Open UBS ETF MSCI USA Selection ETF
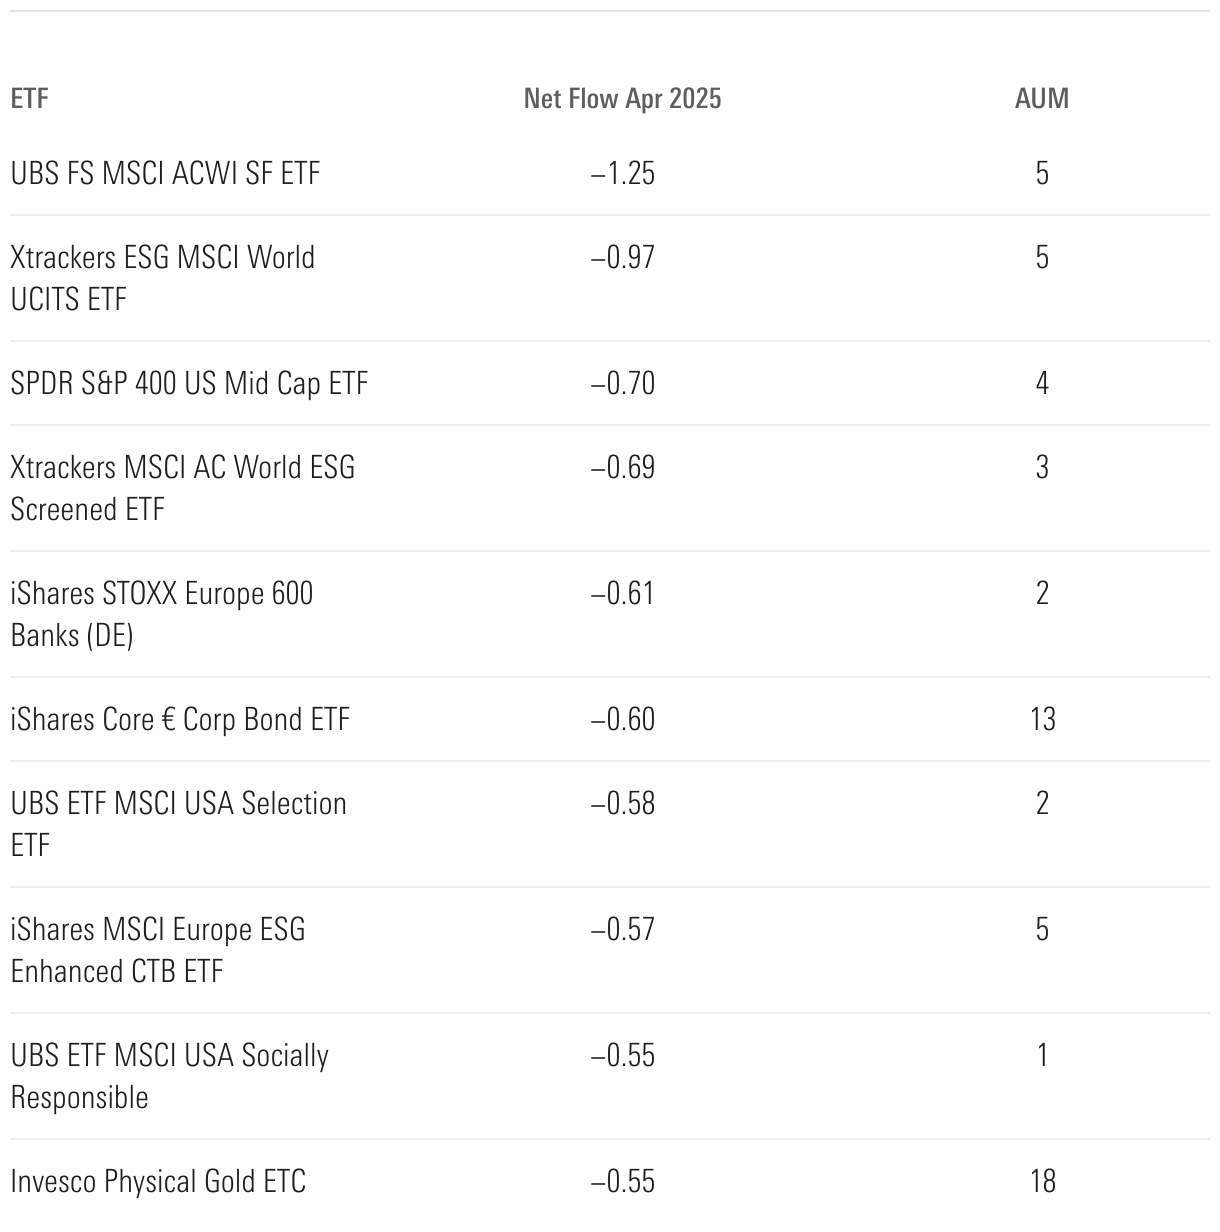This screenshot has width=1220, height=1232. [x=178, y=824]
